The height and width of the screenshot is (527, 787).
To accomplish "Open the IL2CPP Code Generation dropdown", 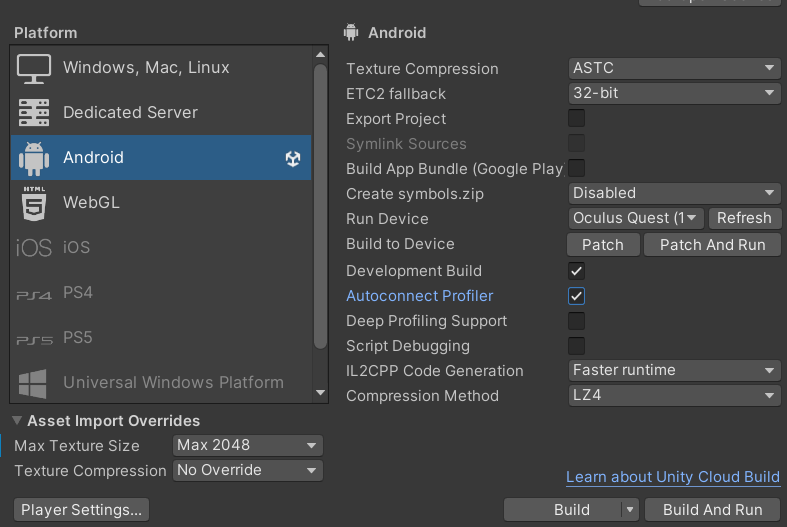I will coord(675,370).
